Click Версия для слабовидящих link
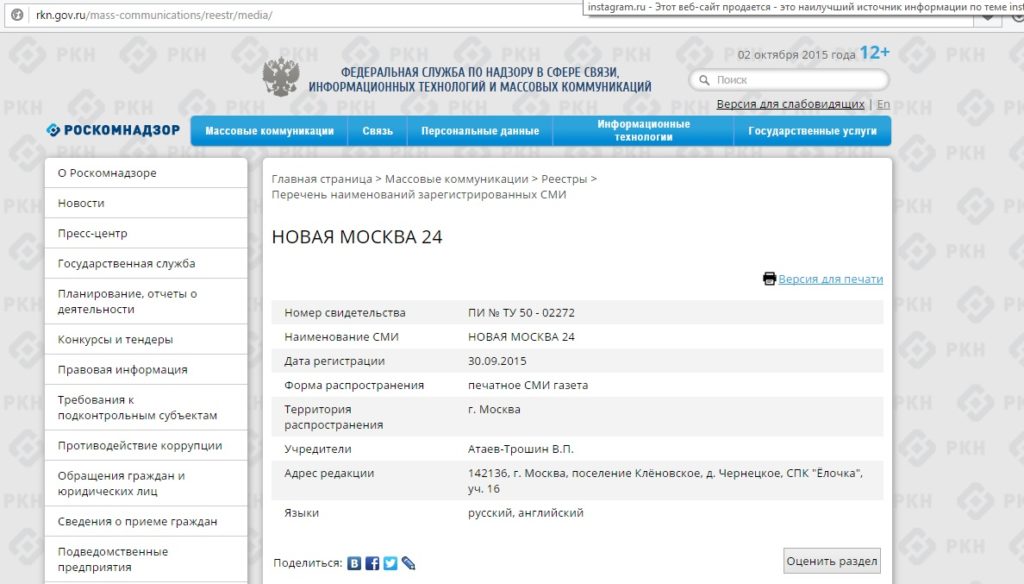 click(x=790, y=104)
